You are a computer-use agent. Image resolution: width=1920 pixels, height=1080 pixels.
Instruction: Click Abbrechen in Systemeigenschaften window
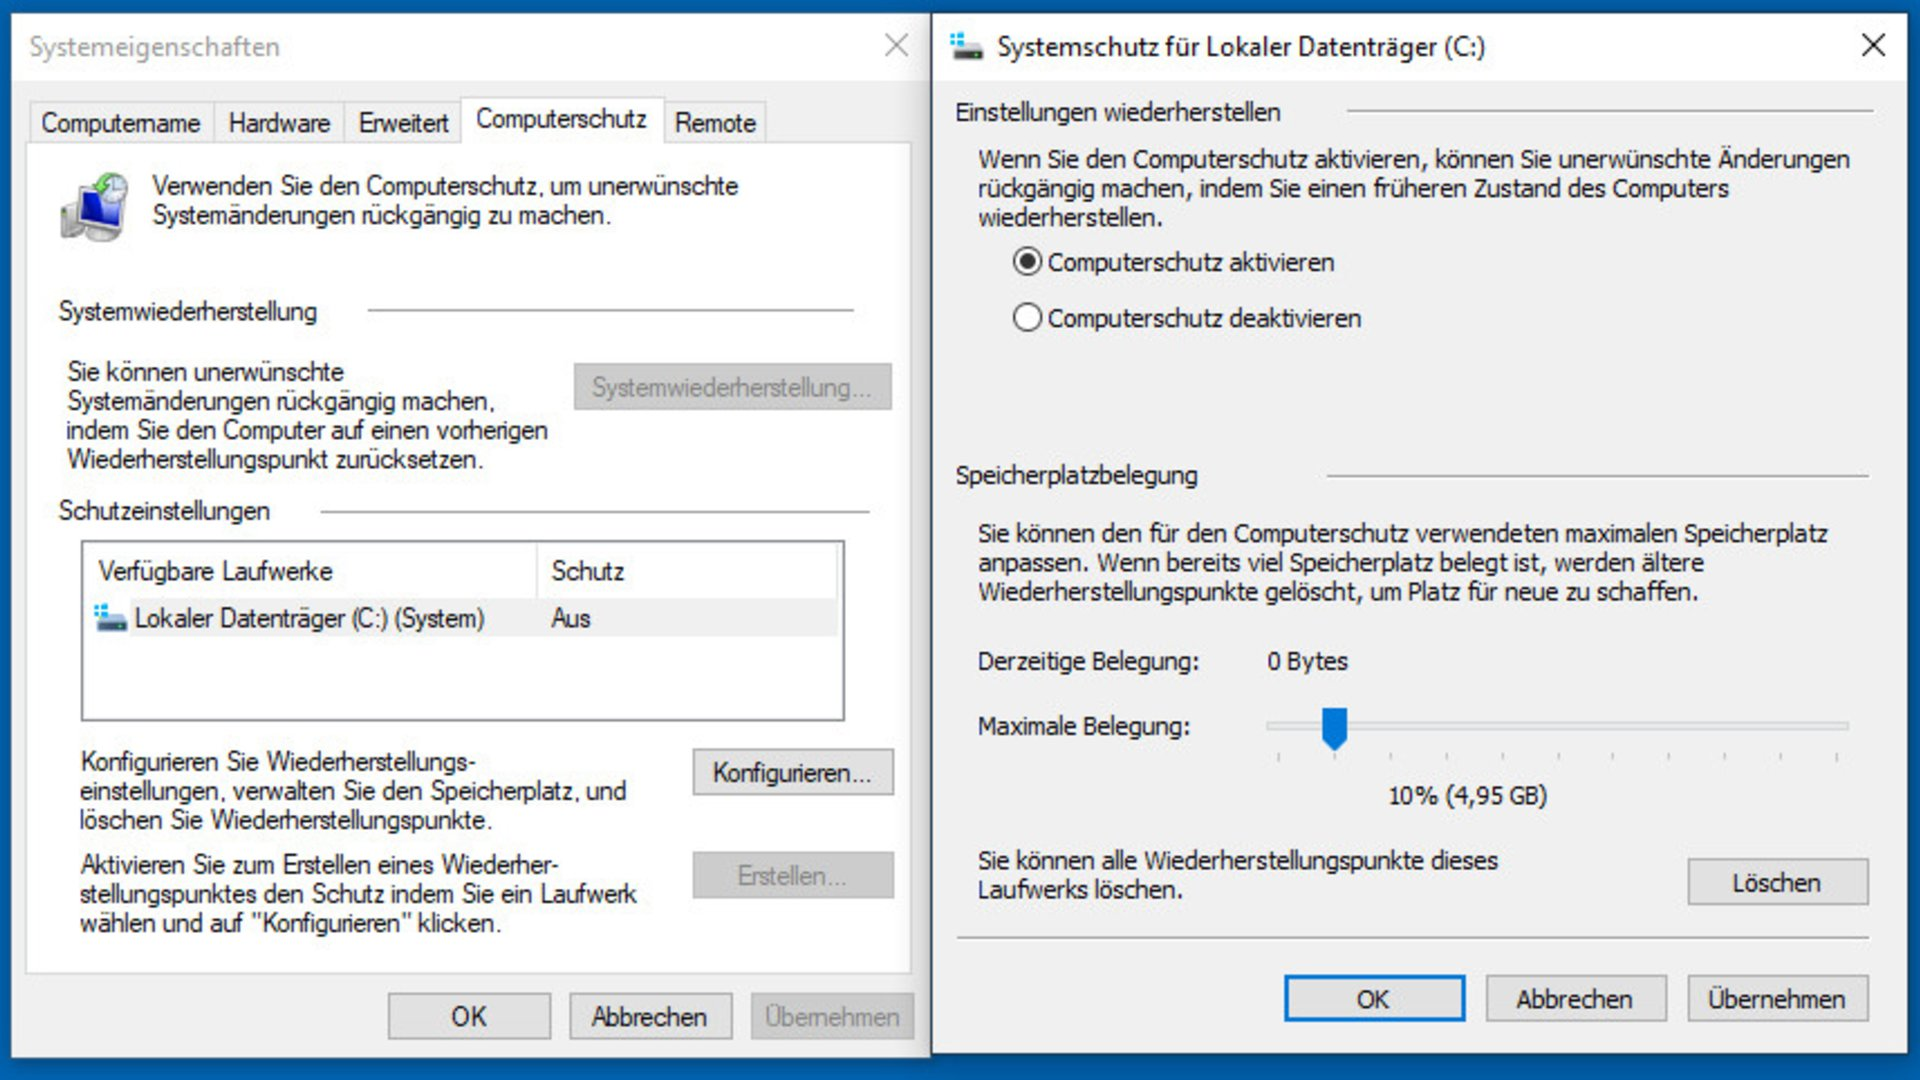click(x=649, y=1017)
